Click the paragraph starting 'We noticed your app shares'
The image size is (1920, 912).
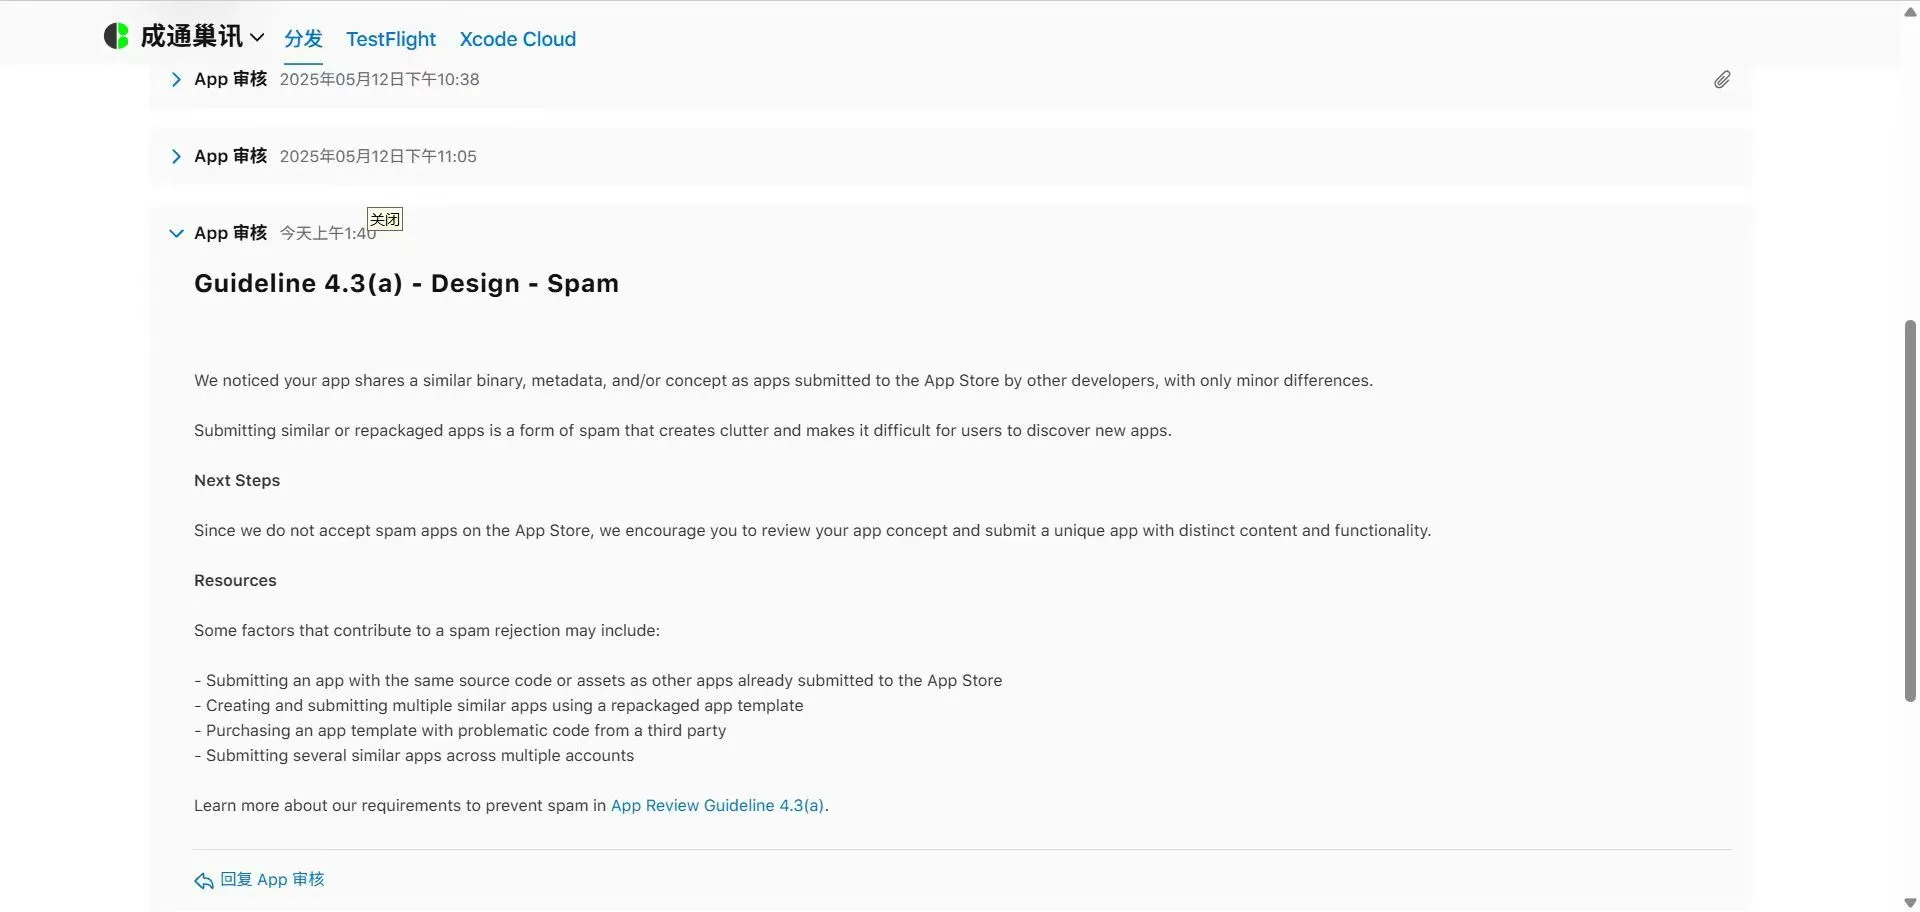(x=784, y=381)
